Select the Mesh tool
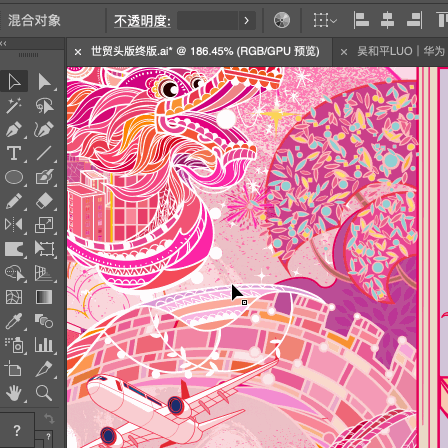The height and width of the screenshot is (448, 448). click(14, 297)
